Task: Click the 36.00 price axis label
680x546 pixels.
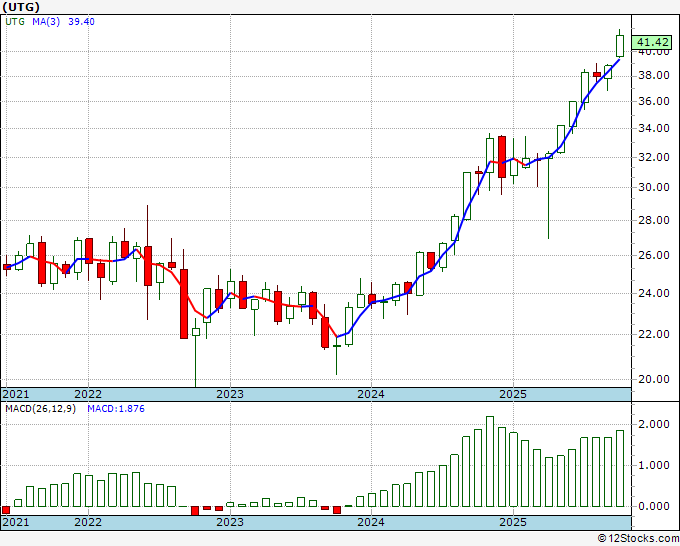Action: (654, 101)
